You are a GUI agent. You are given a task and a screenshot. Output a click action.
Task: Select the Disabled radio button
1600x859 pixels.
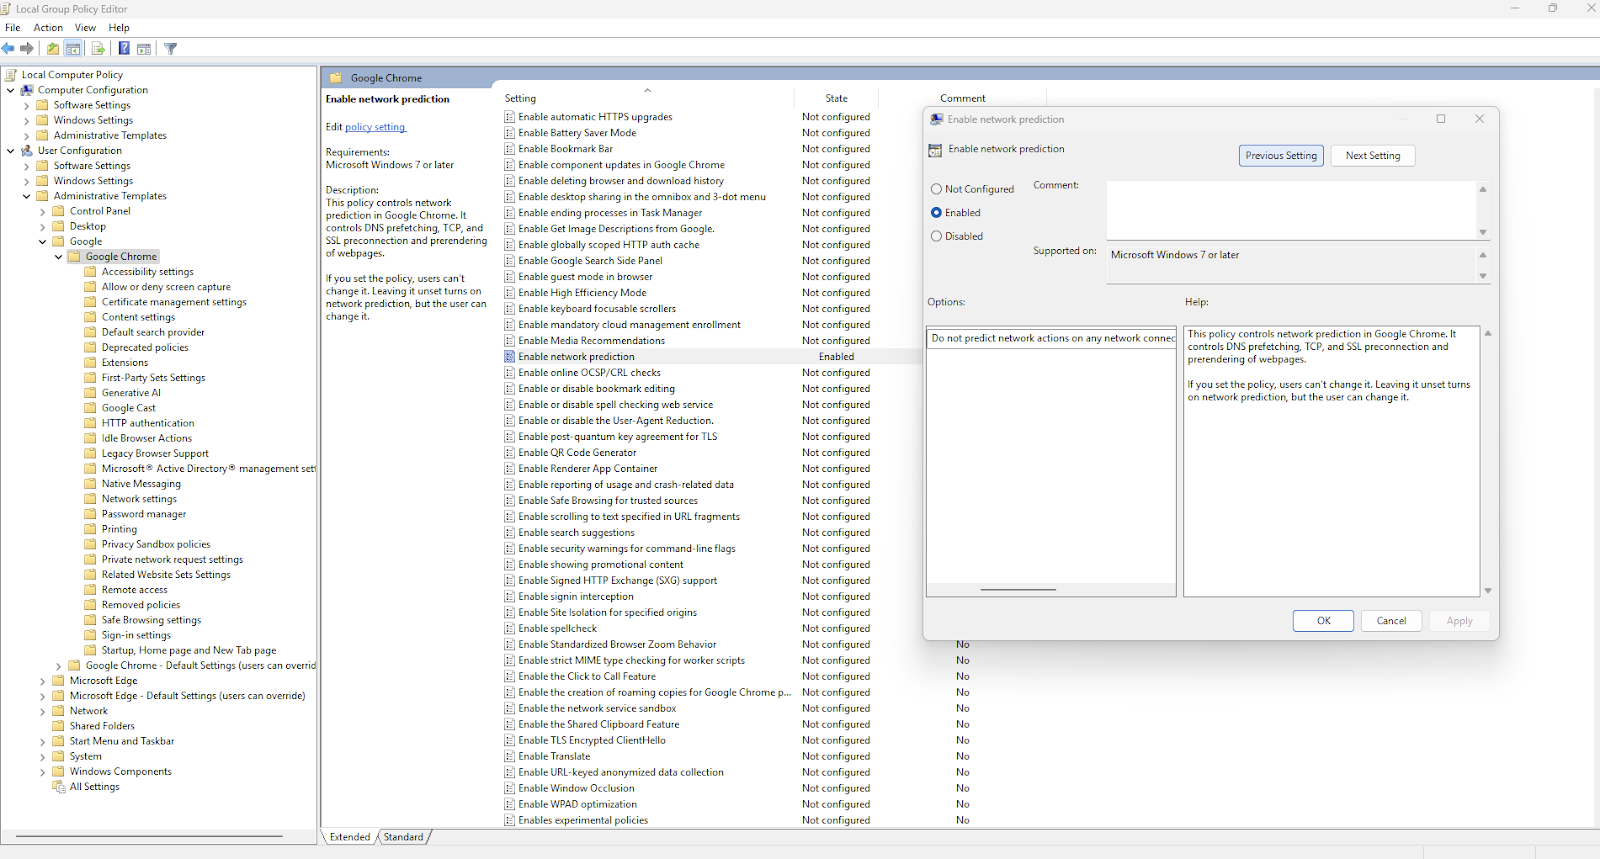tap(936, 237)
